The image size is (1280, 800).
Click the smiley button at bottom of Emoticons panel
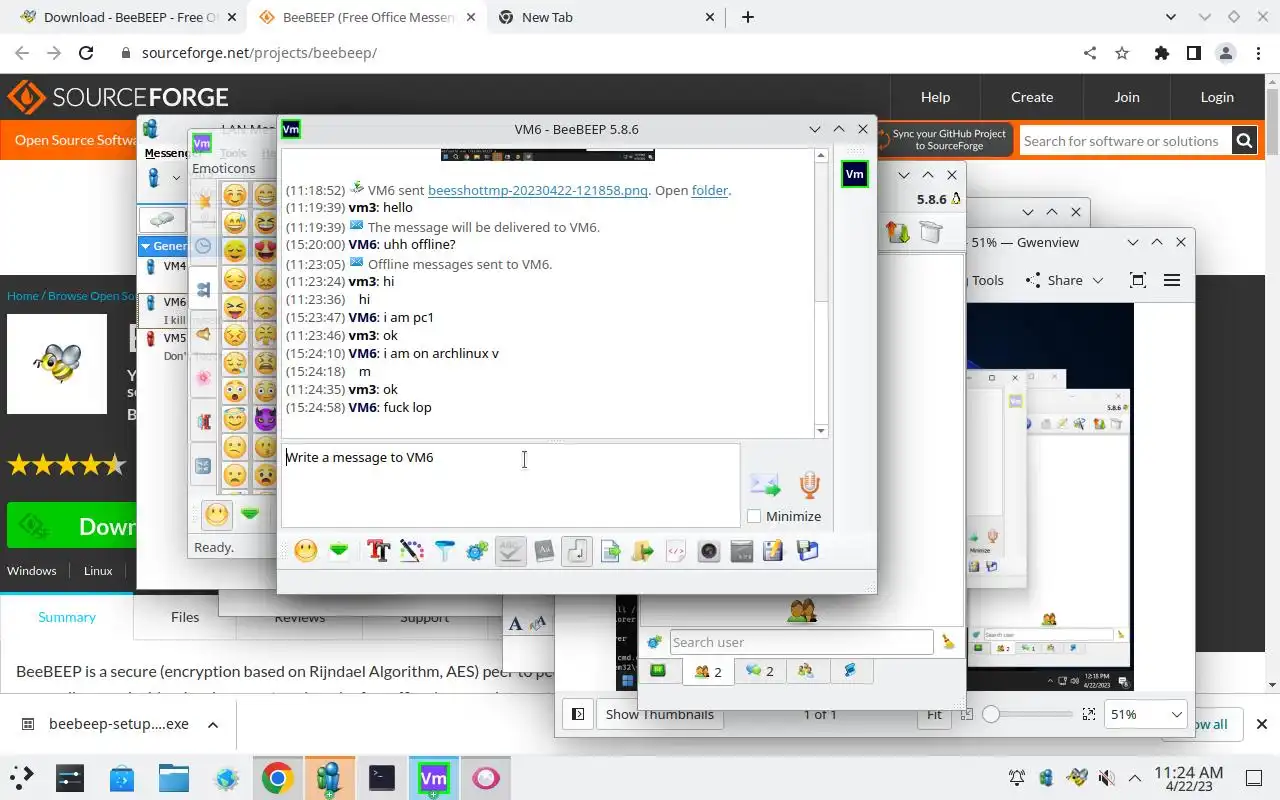[217, 515]
